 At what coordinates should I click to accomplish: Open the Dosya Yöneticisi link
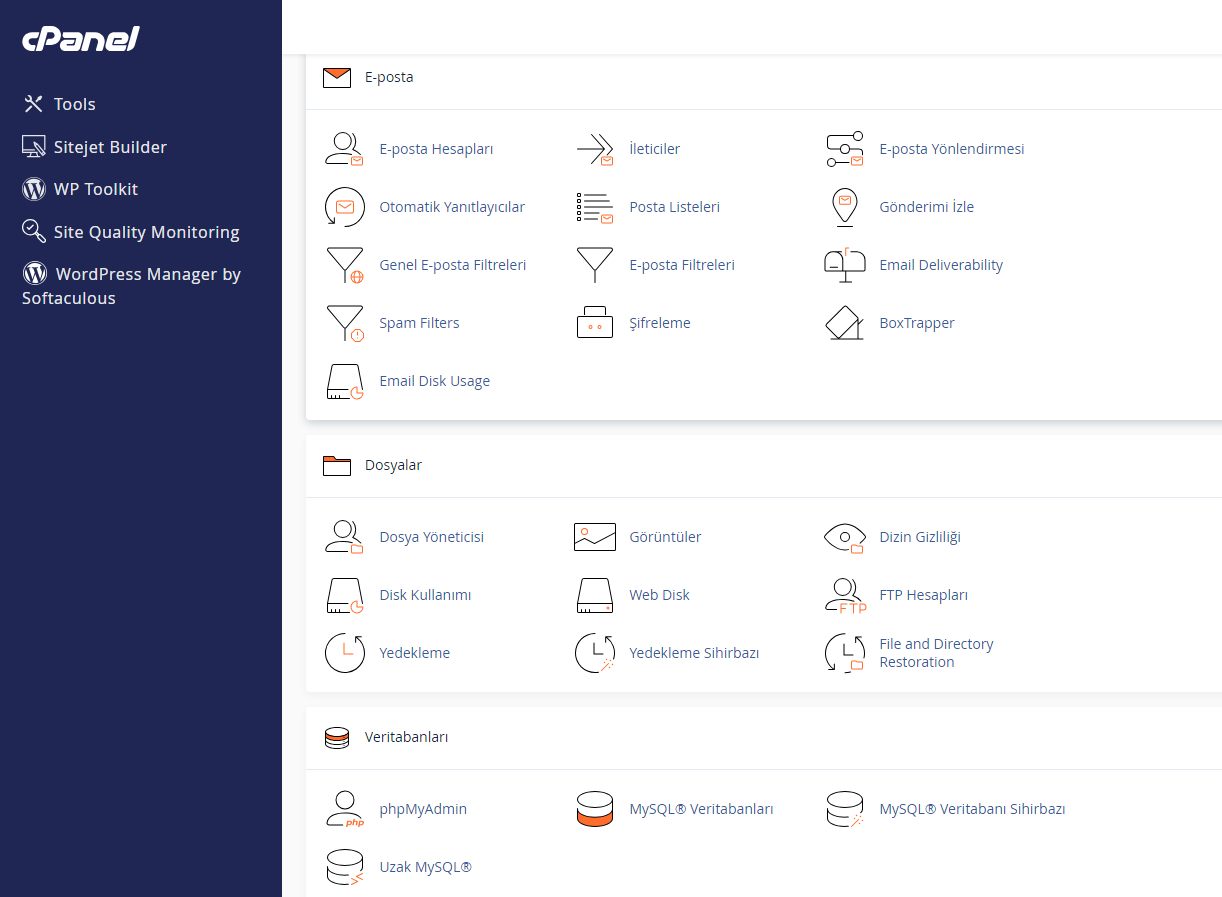(432, 537)
